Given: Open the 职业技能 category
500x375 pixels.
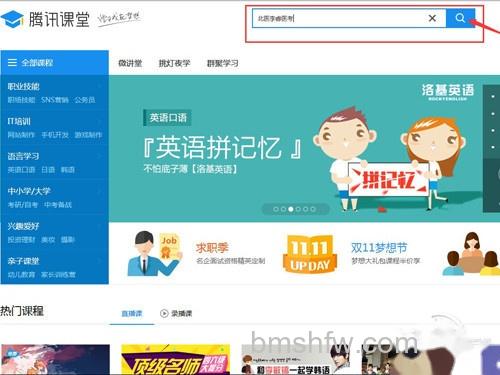Looking at the screenshot, I should [x=24, y=87].
